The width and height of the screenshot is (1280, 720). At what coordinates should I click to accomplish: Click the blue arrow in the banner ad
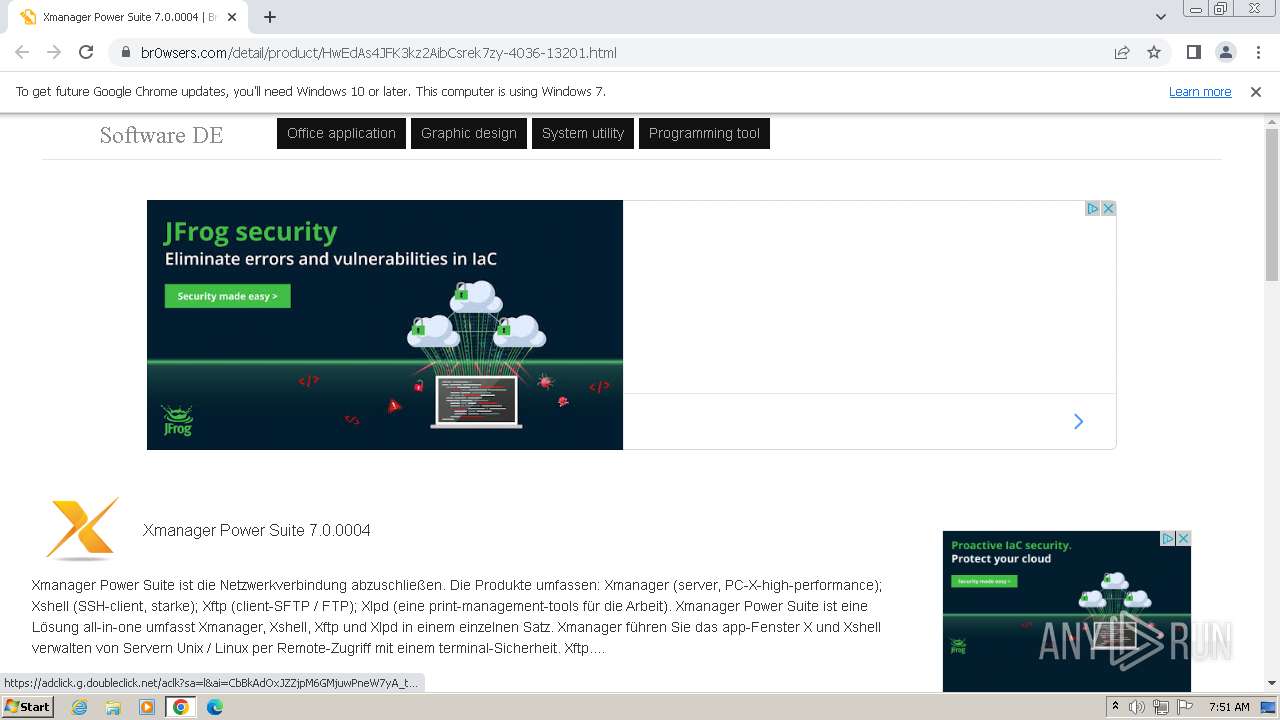pyautogui.click(x=1078, y=422)
